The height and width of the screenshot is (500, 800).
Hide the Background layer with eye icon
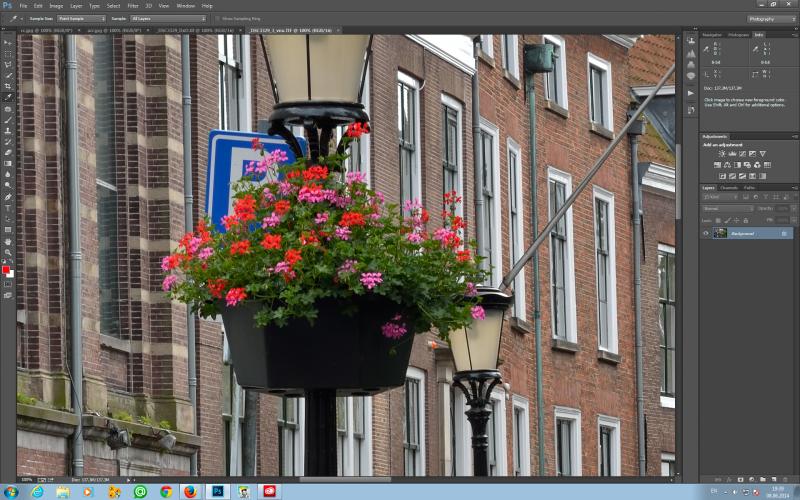point(706,233)
